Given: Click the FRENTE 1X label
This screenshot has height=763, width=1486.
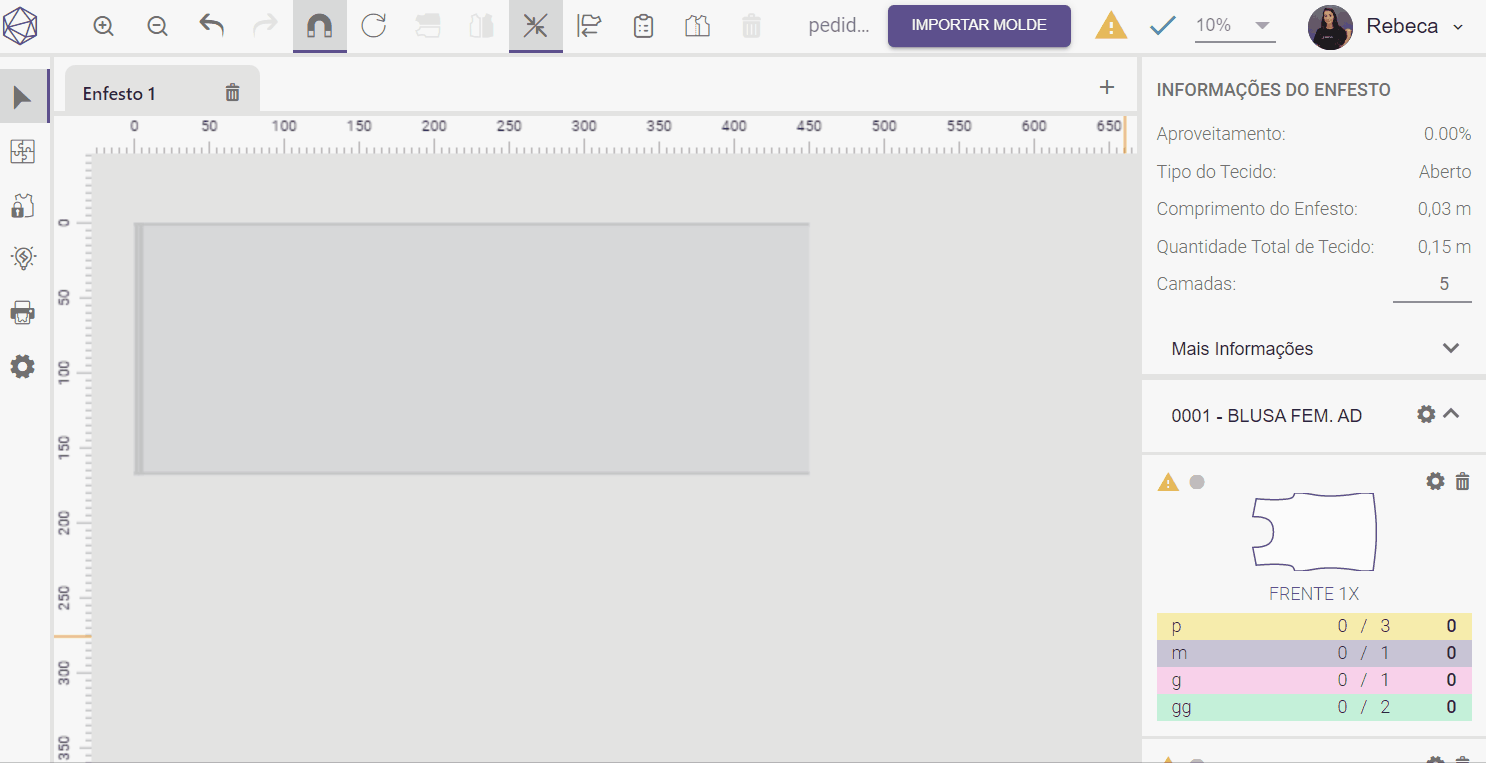Looking at the screenshot, I should [1314, 594].
